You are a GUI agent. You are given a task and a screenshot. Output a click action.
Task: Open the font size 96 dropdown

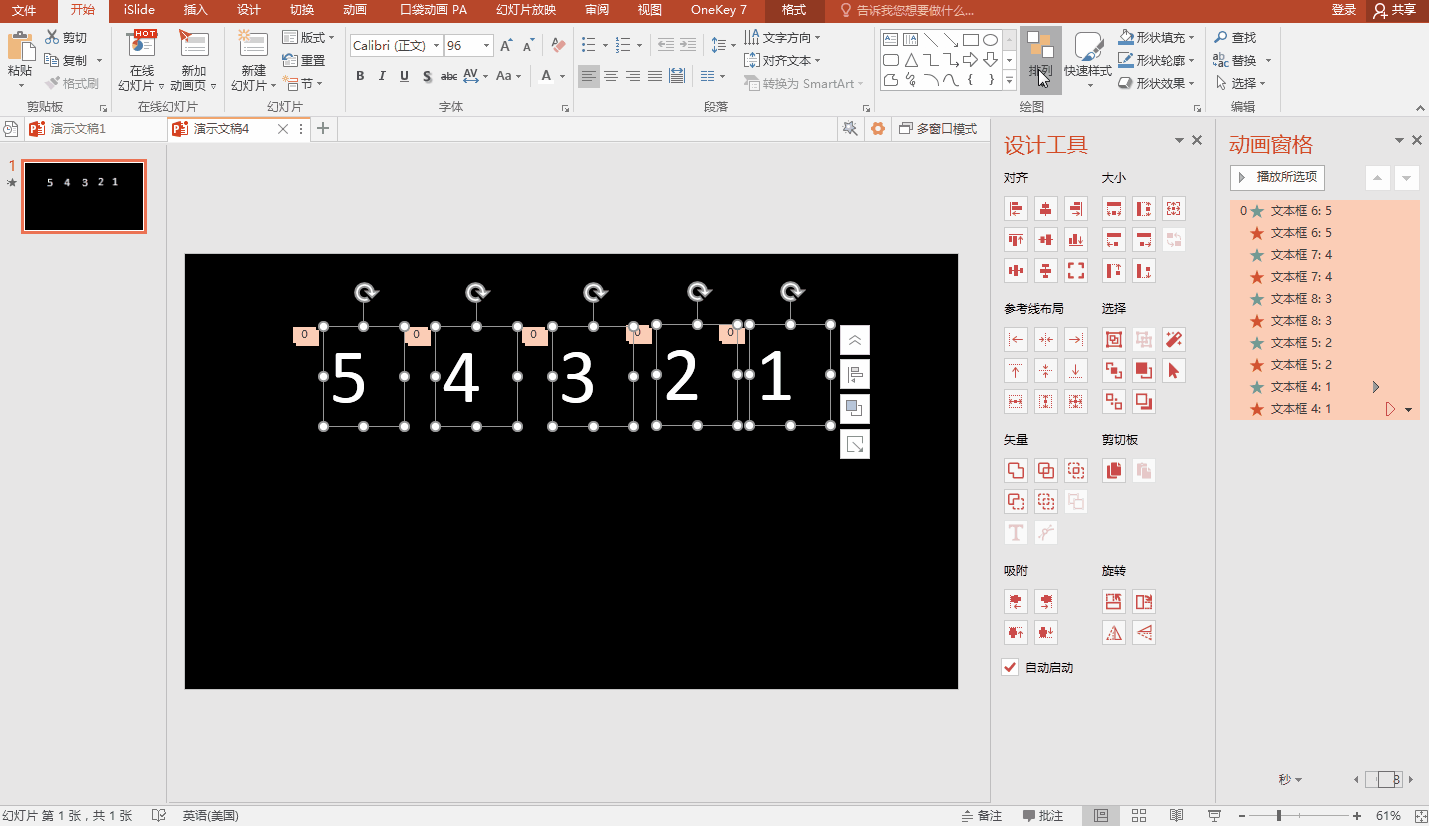487,46
